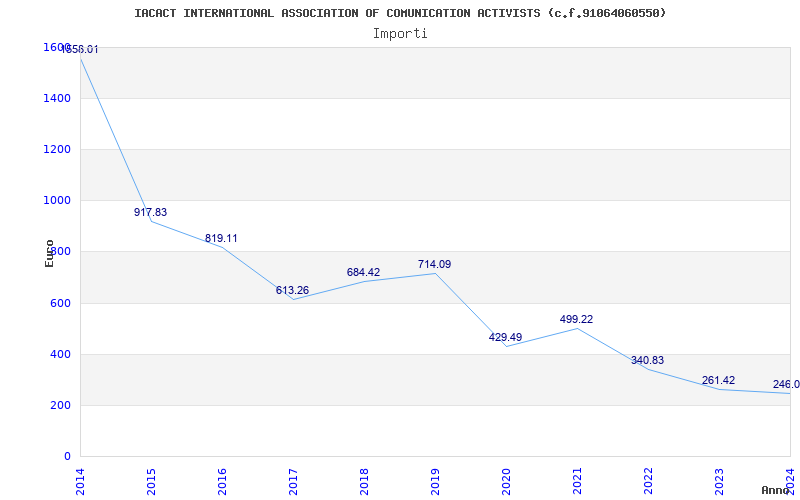Click the chart title with IACACT name
The height and width of the screenshot is (500, 800).
400,13
